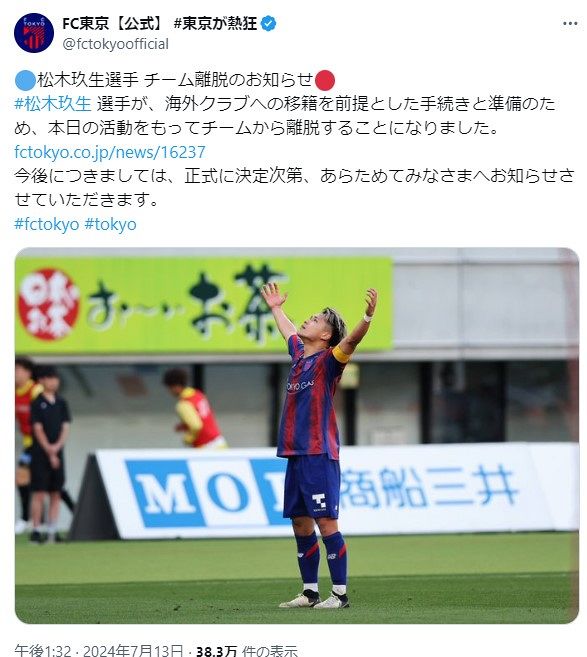Open the #fctokyo hashtag
The image size is (587, 657).
(x=47, y=224)
